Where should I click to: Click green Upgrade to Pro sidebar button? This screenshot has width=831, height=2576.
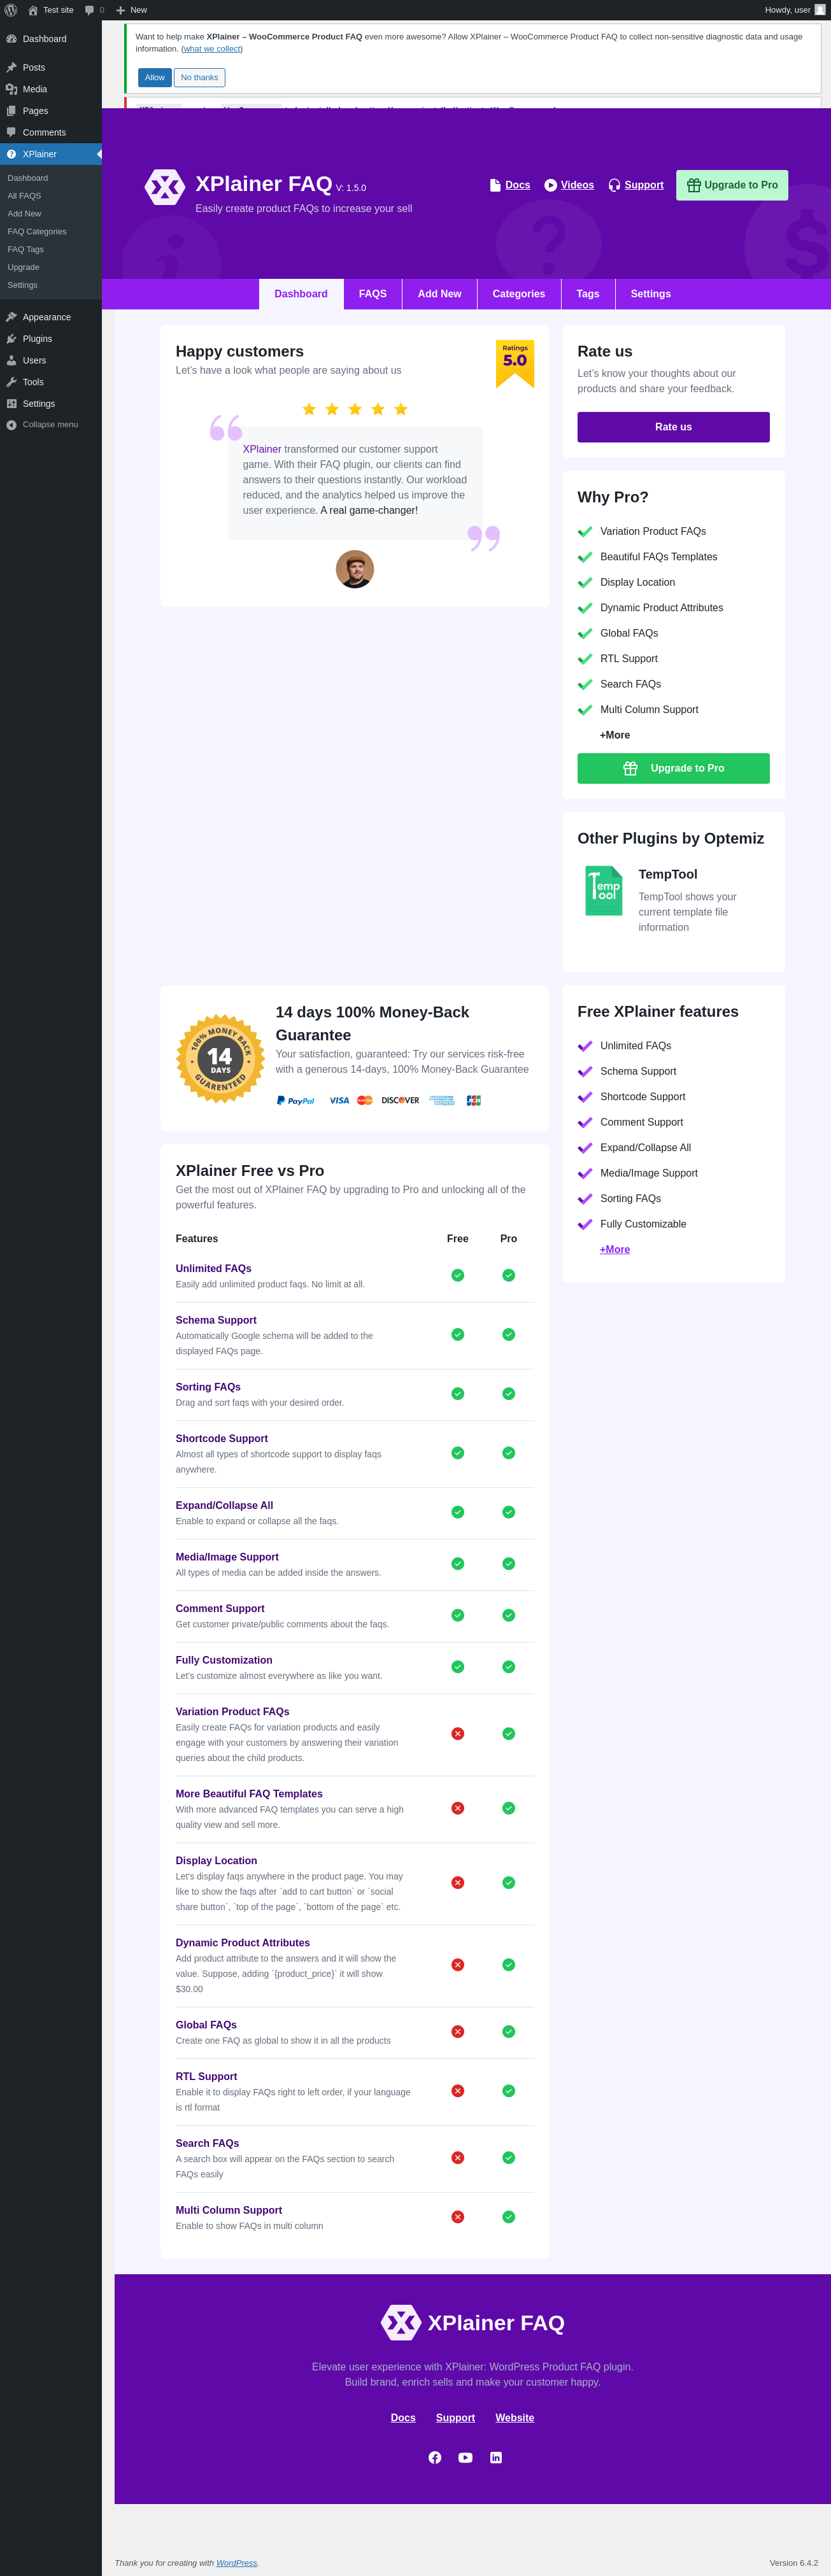point(673,768)
